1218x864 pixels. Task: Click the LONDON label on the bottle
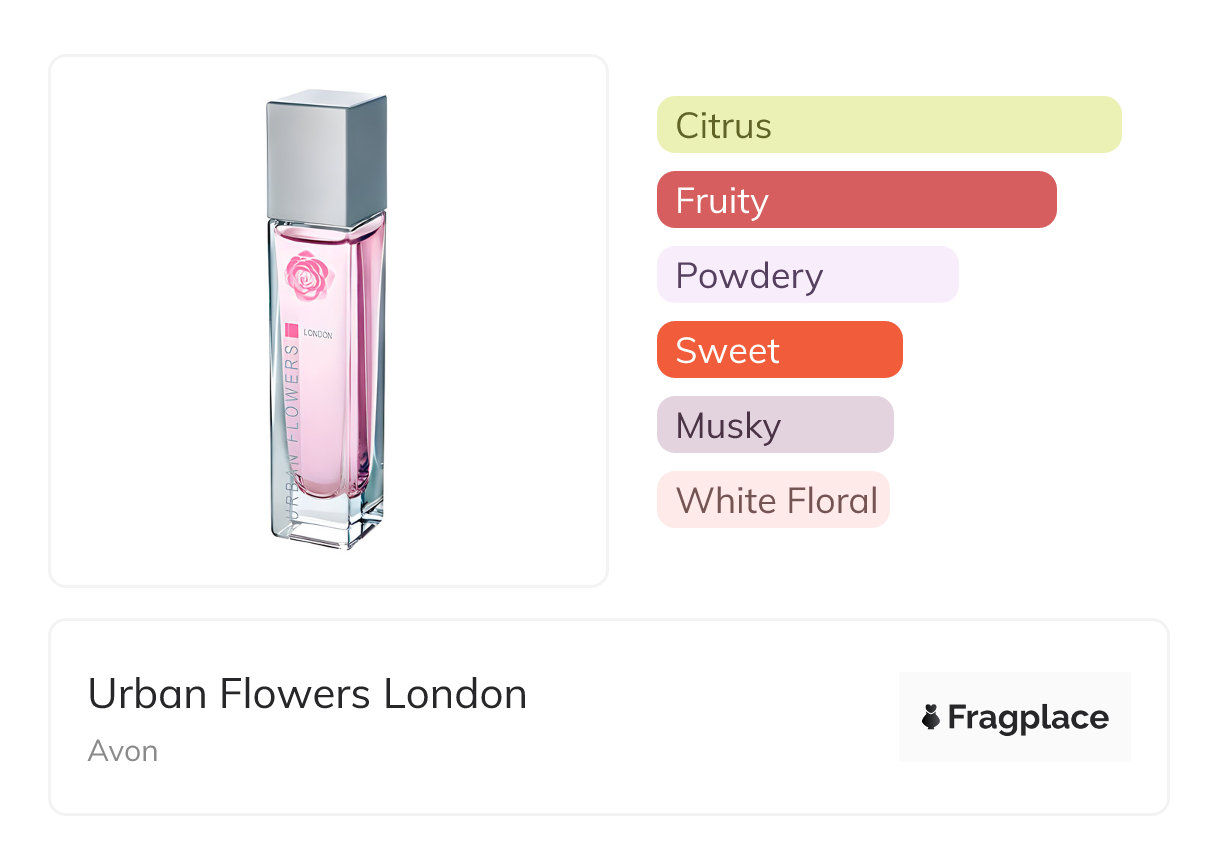pos(318,334)
